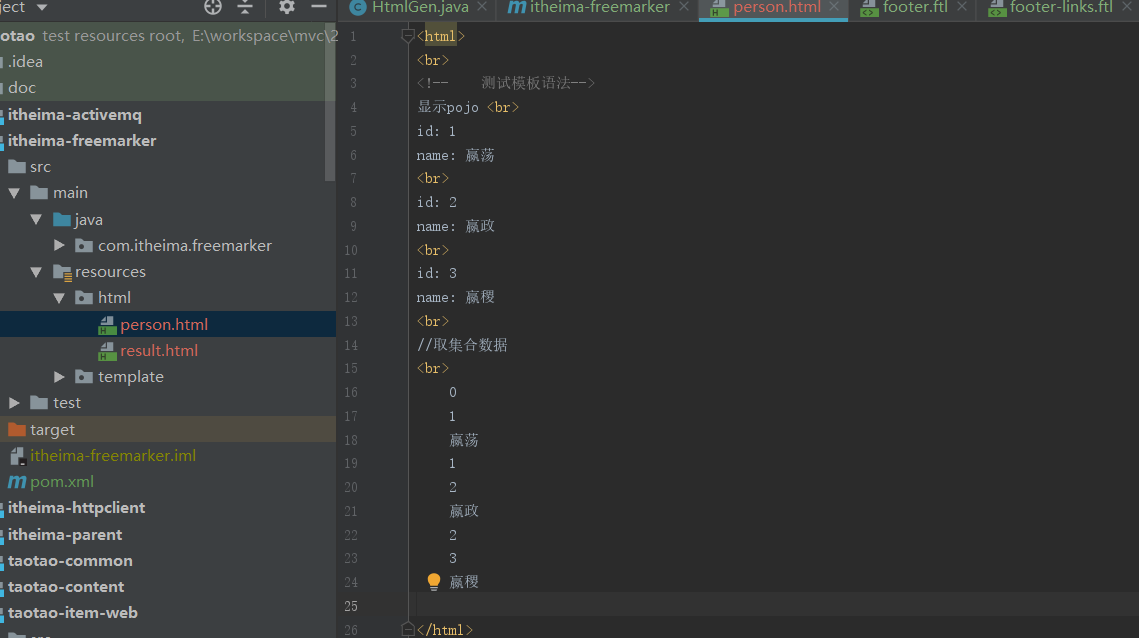Screen dimensions: 1139x638
Task: Click the pom.xml Maven icon
Action: click(x=17, y=482)
